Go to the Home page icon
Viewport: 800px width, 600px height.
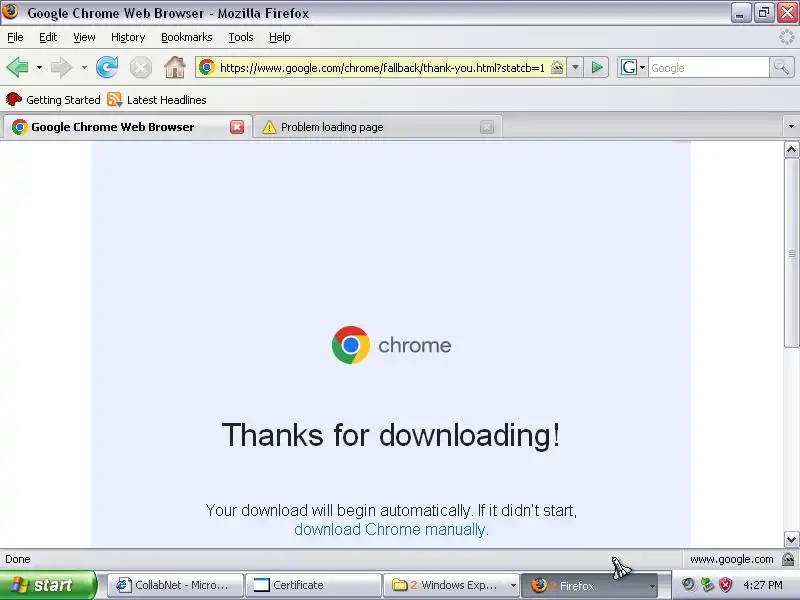coord(175,67)
